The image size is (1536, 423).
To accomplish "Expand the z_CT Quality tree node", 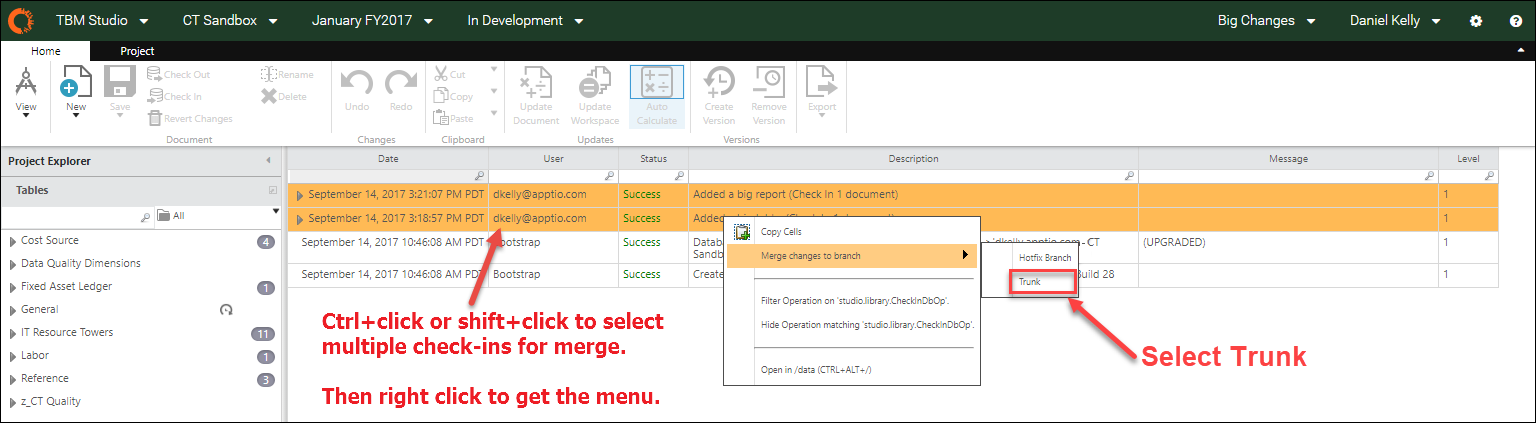I will click(13, 402).
